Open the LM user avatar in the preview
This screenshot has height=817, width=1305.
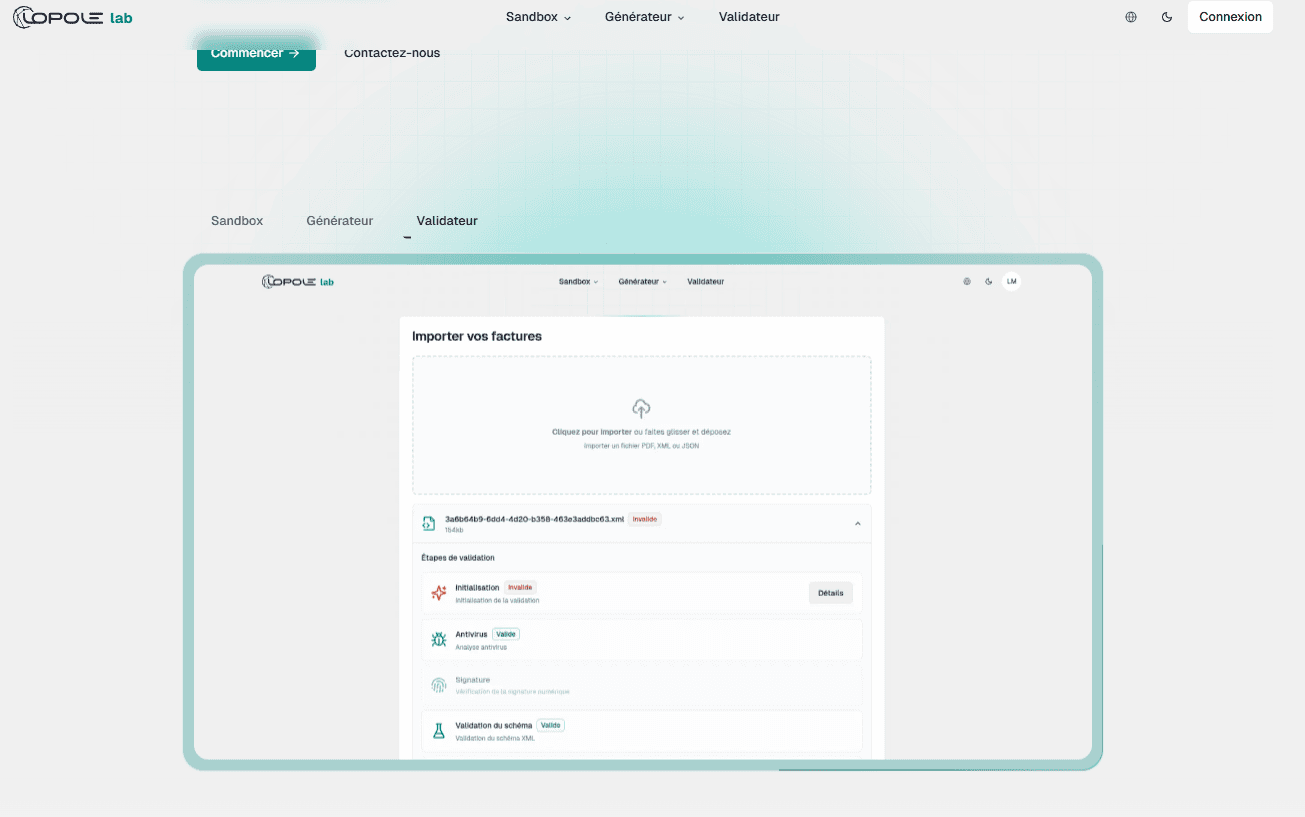click(1012, 282)
